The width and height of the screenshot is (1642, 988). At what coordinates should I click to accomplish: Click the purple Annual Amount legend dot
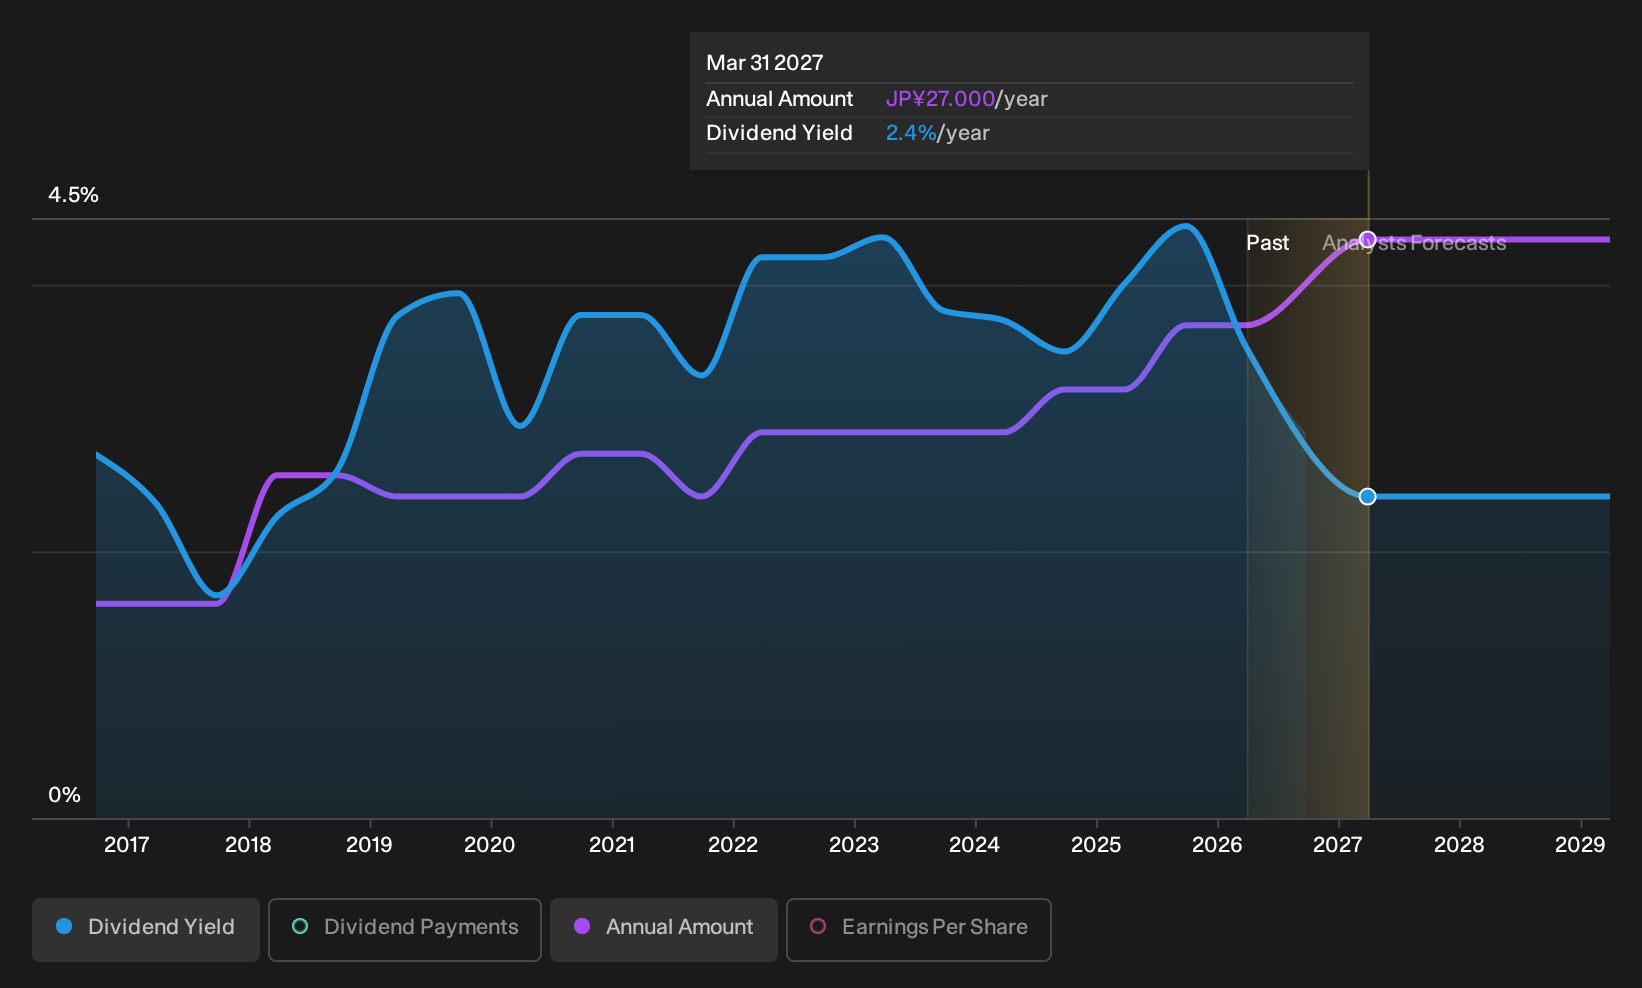click(x=582, y=926)
